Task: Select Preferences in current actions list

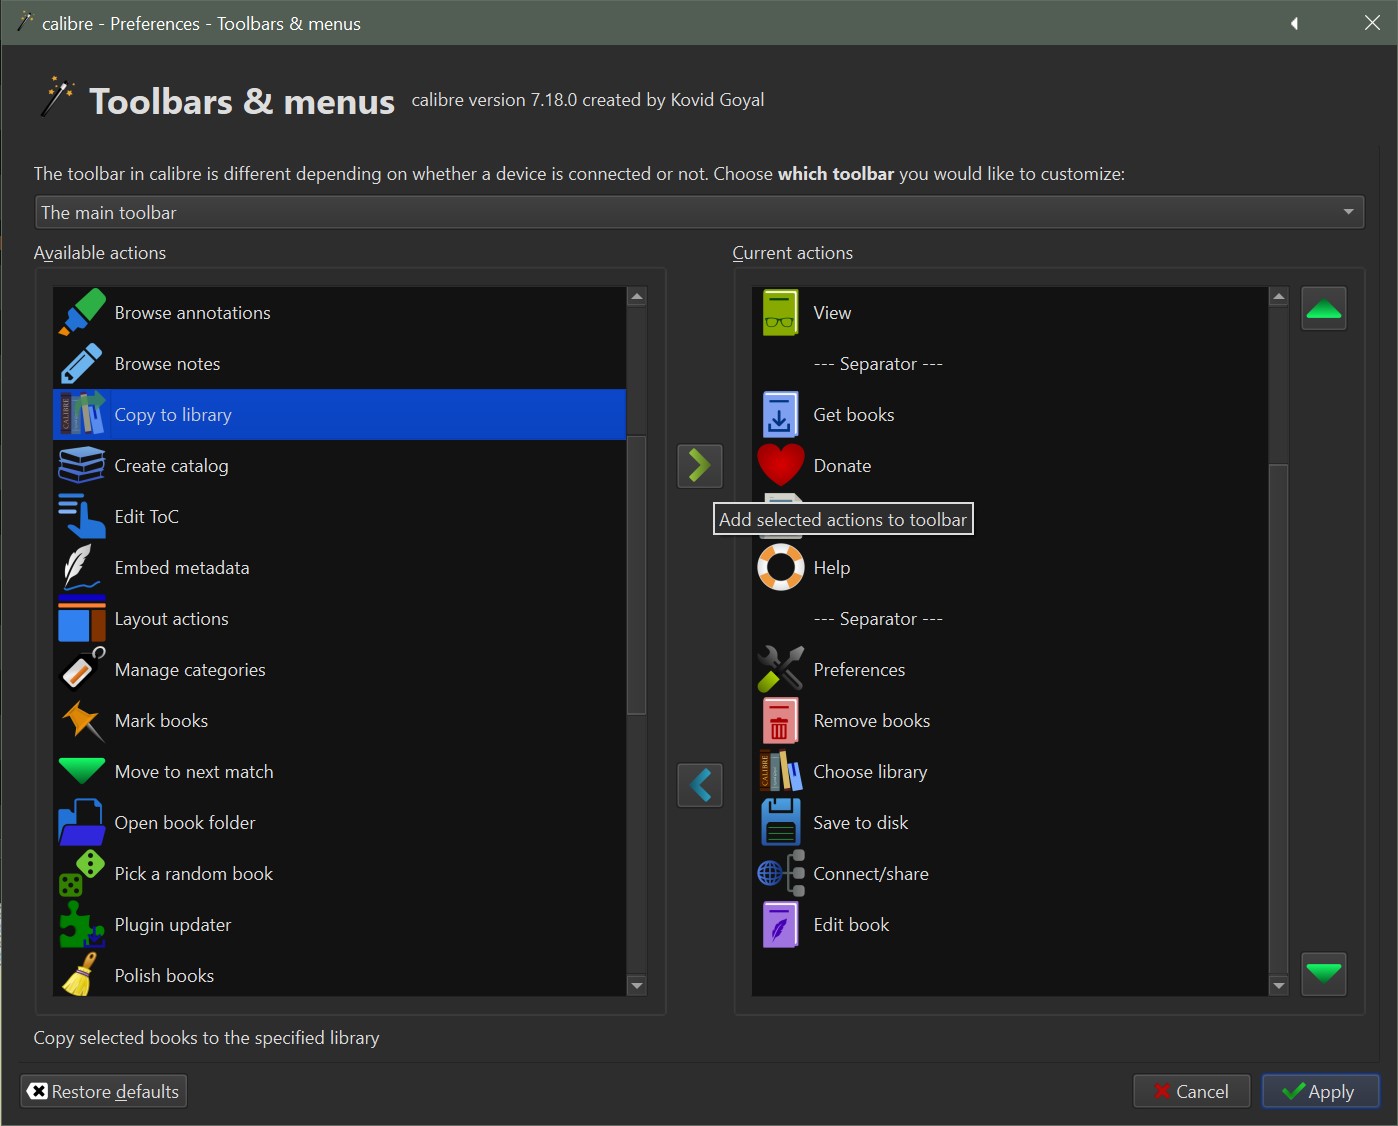Action: pos(858,670)
